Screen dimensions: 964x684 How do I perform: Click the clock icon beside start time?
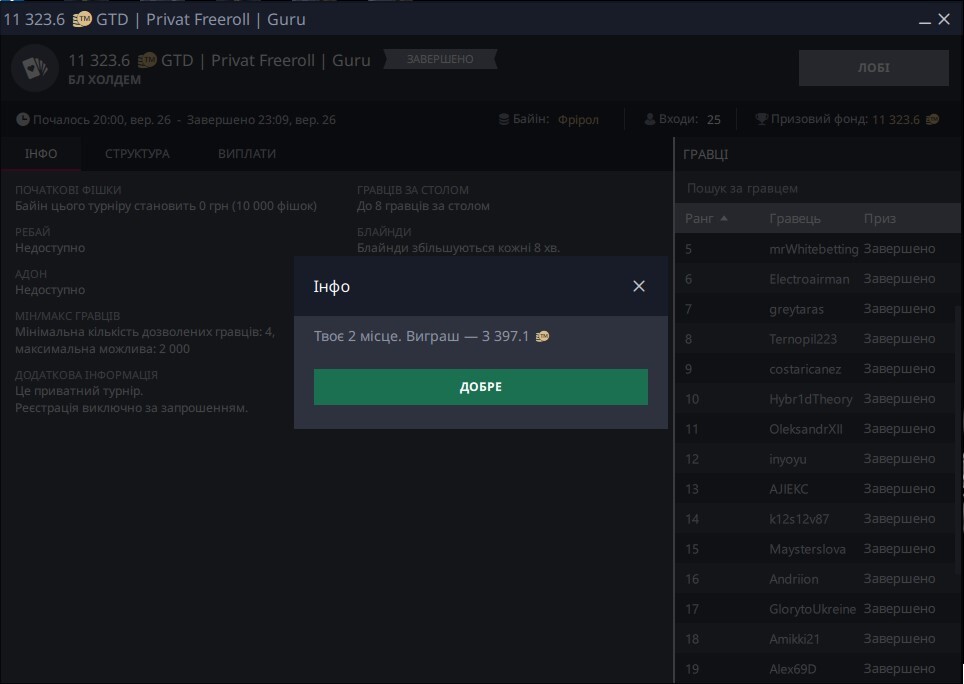point(22,120)
